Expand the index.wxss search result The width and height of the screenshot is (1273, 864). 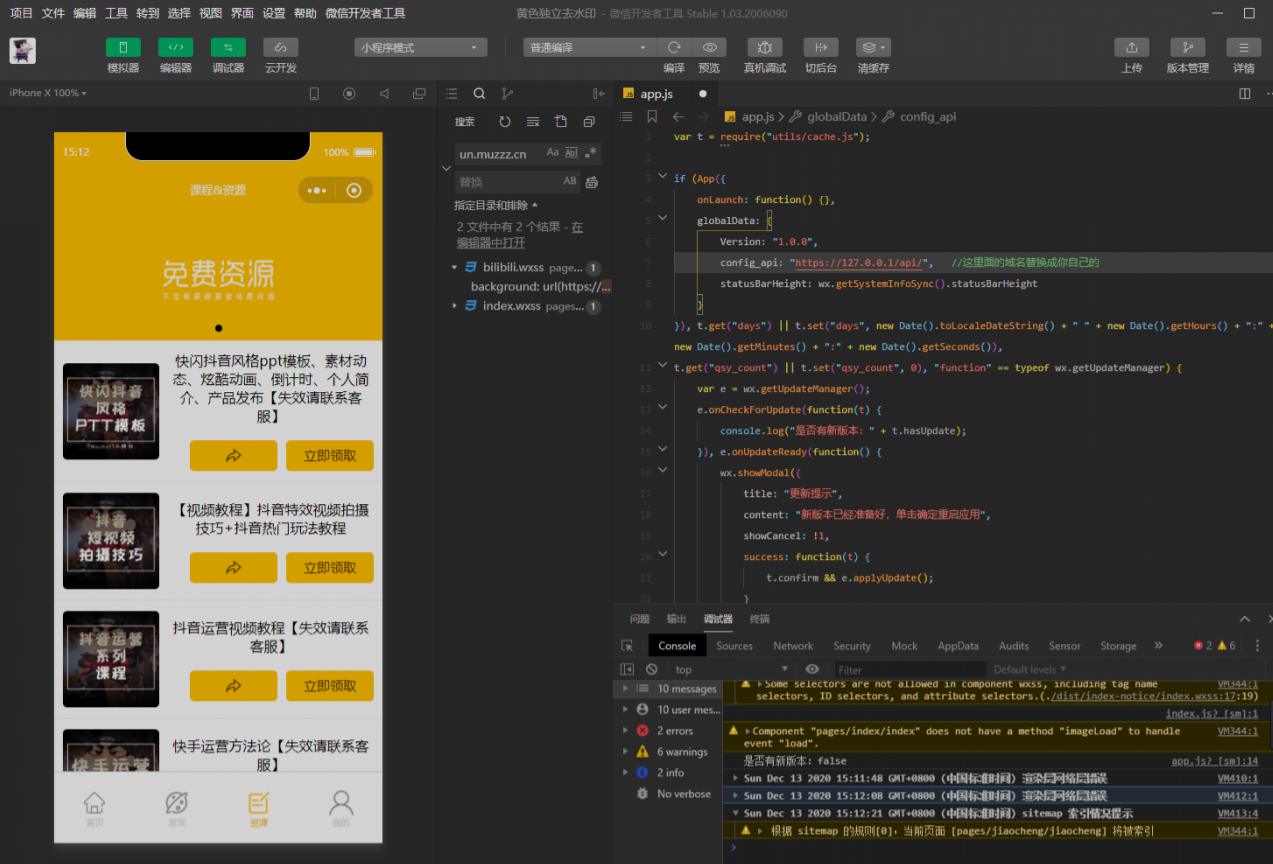coord(455,306)
